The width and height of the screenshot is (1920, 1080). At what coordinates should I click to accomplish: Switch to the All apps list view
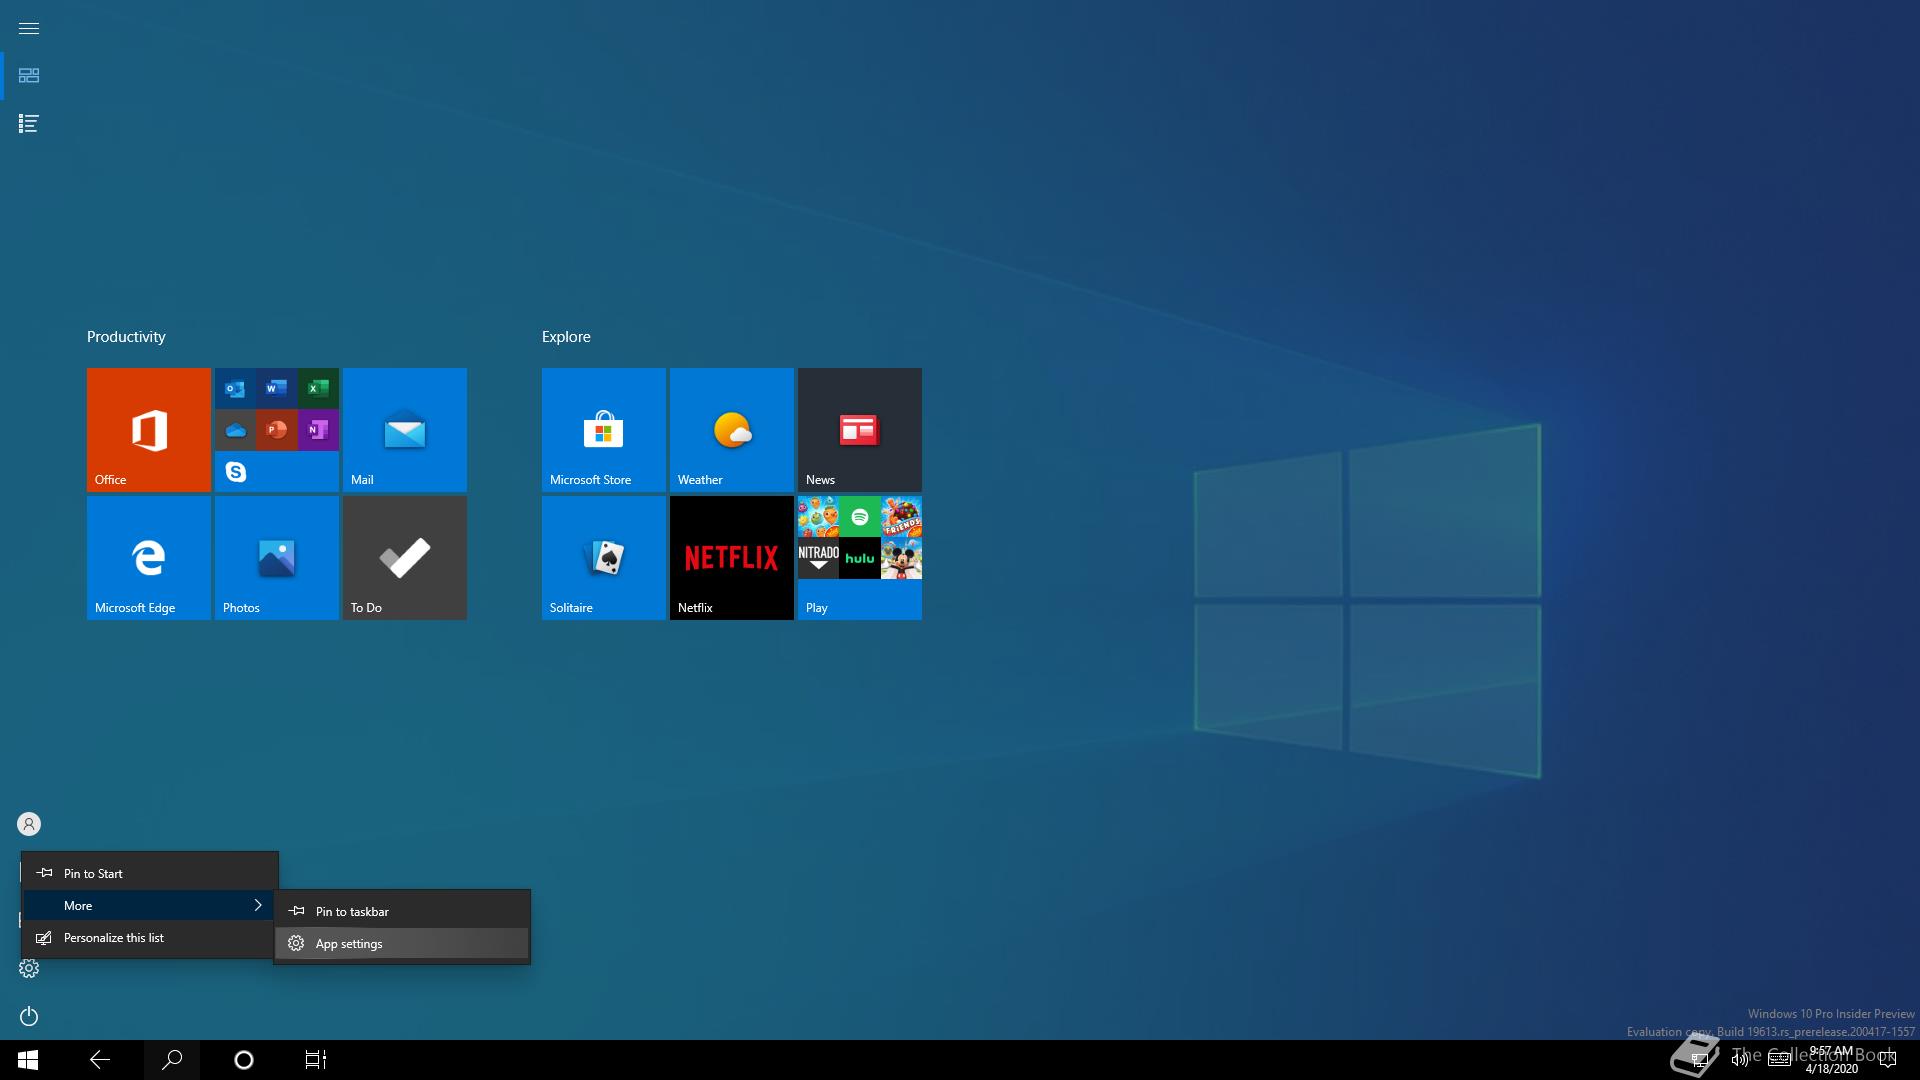pyautogui.click(x=29, y=124)
